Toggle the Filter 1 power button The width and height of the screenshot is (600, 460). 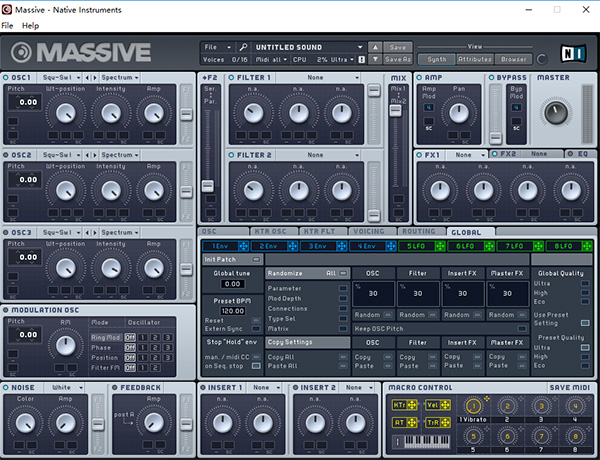[x=232, y=77]
